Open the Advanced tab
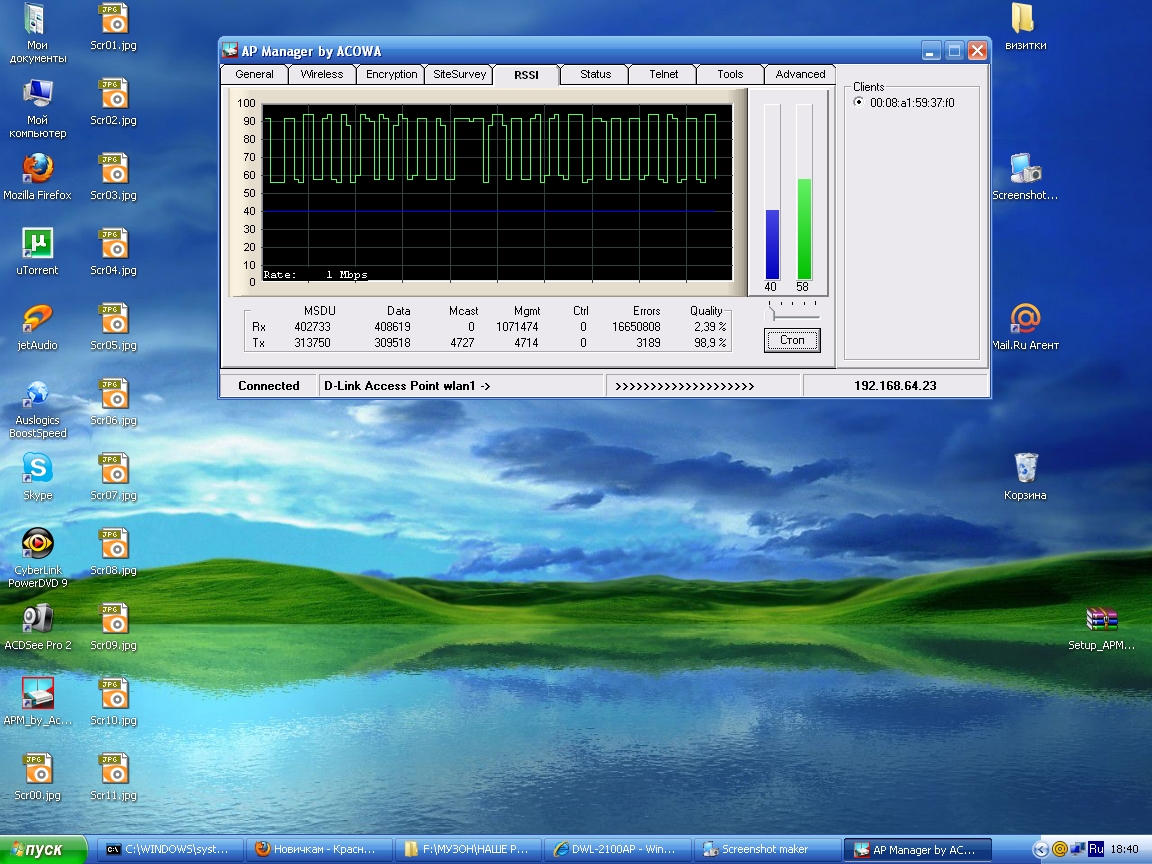 800,74
